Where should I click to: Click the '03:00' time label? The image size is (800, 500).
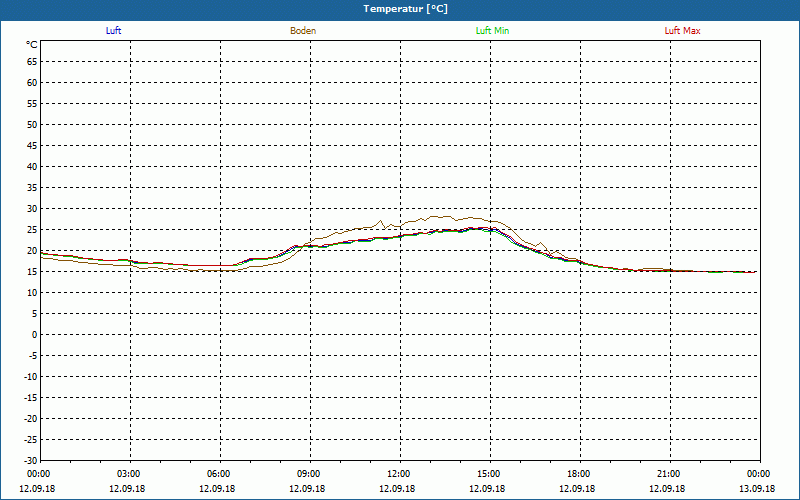129,474
